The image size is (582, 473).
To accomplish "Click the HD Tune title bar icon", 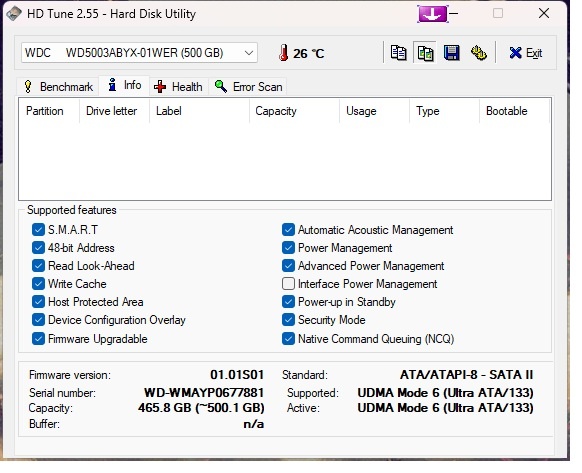I will (14, 14).
